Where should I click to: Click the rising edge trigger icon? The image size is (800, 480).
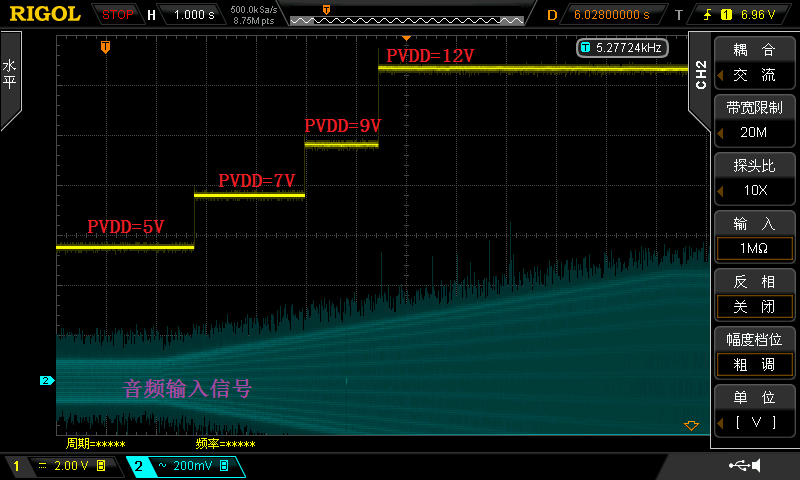tap(709, 15)
